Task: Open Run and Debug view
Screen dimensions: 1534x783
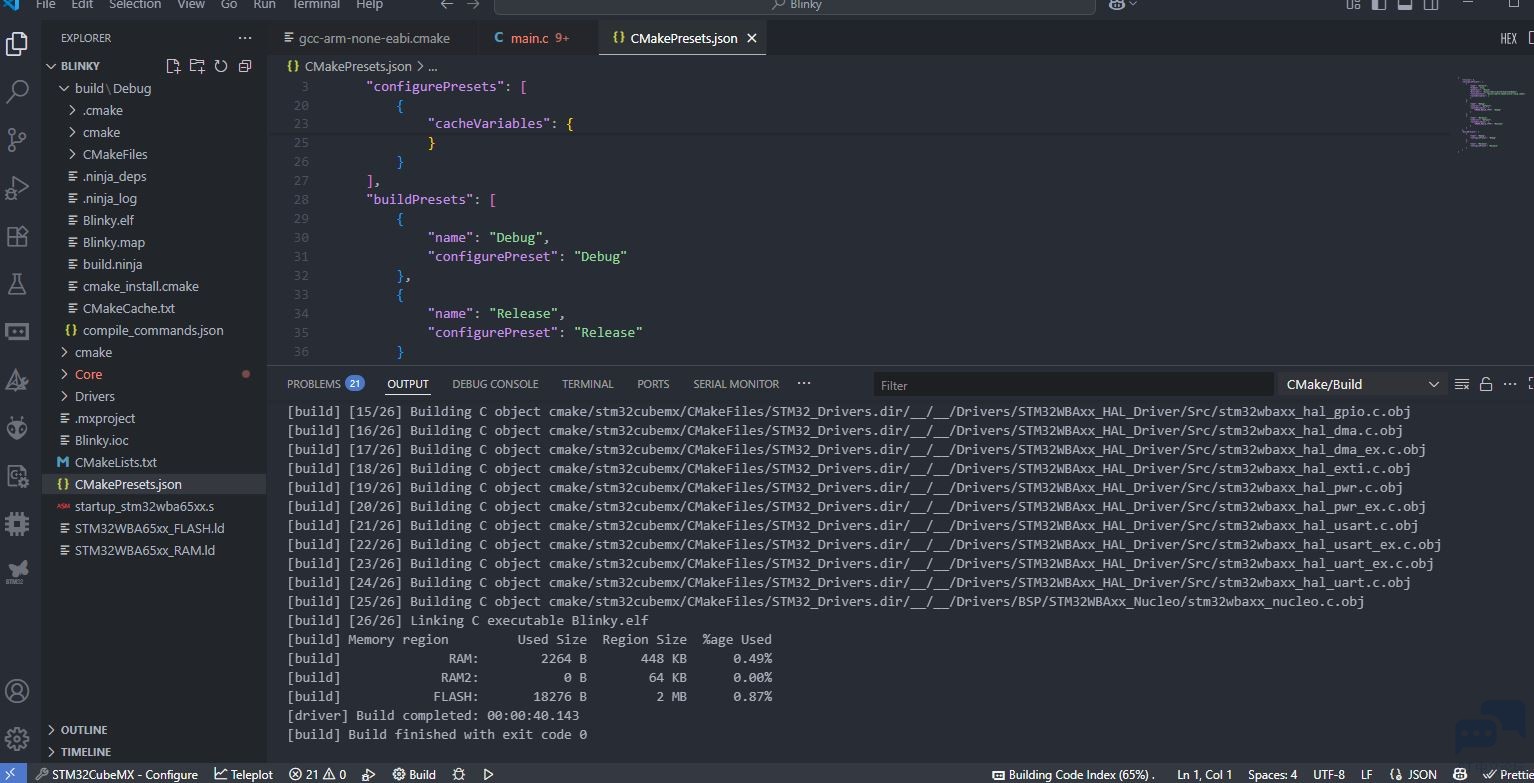Action: [17, 188]
